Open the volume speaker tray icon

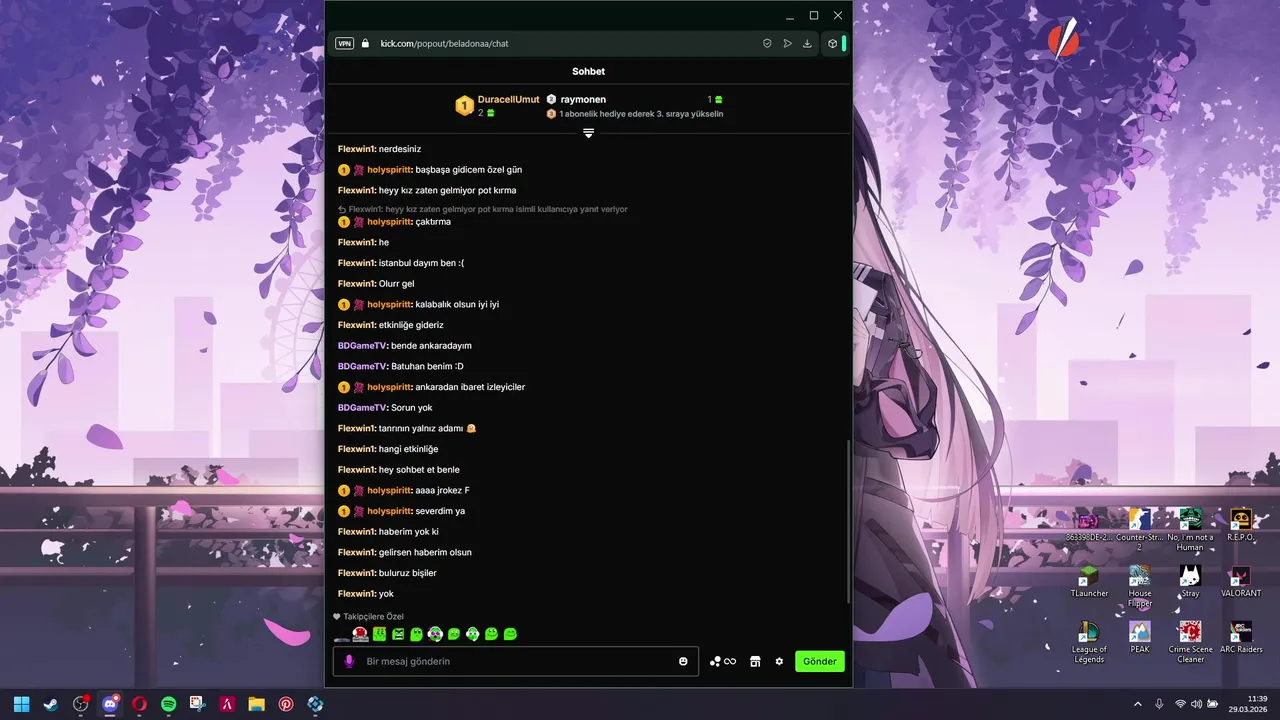tap(1196, 704)
